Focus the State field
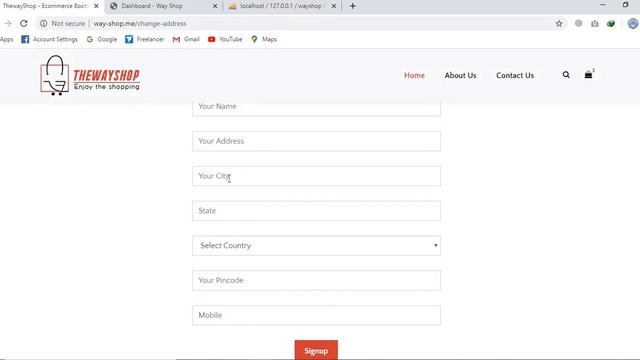Viewport: 640px width, 360px height. (x=316, y=211)
